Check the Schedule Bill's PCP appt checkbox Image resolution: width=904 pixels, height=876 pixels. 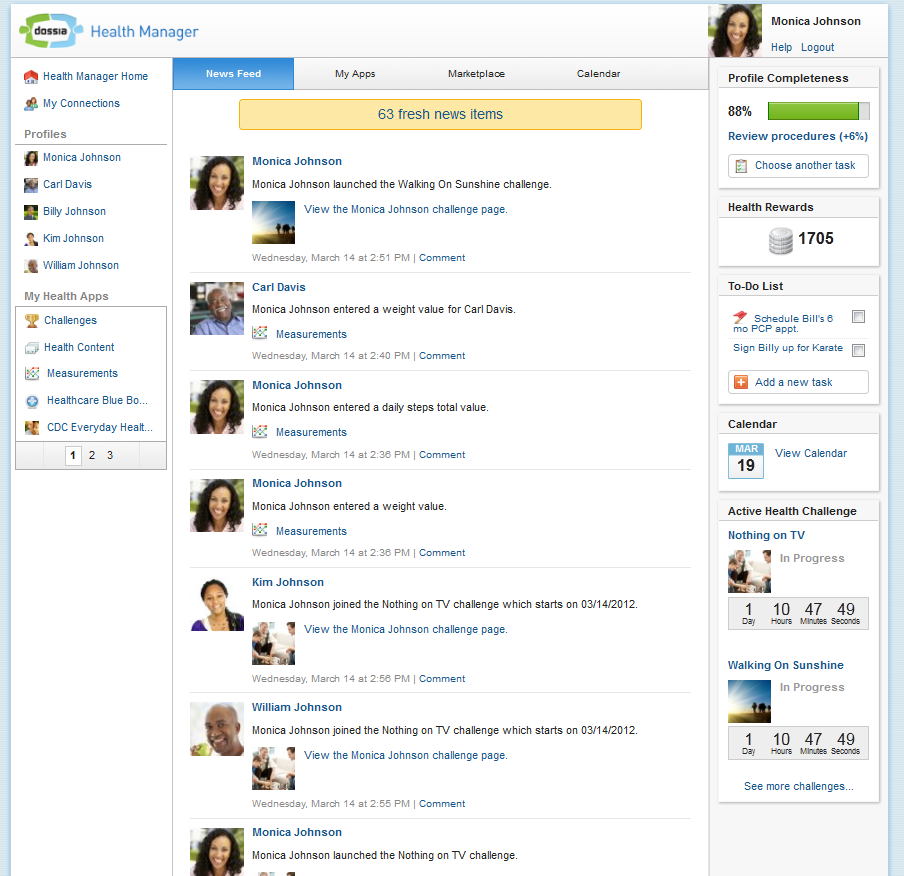coord(858,317)
